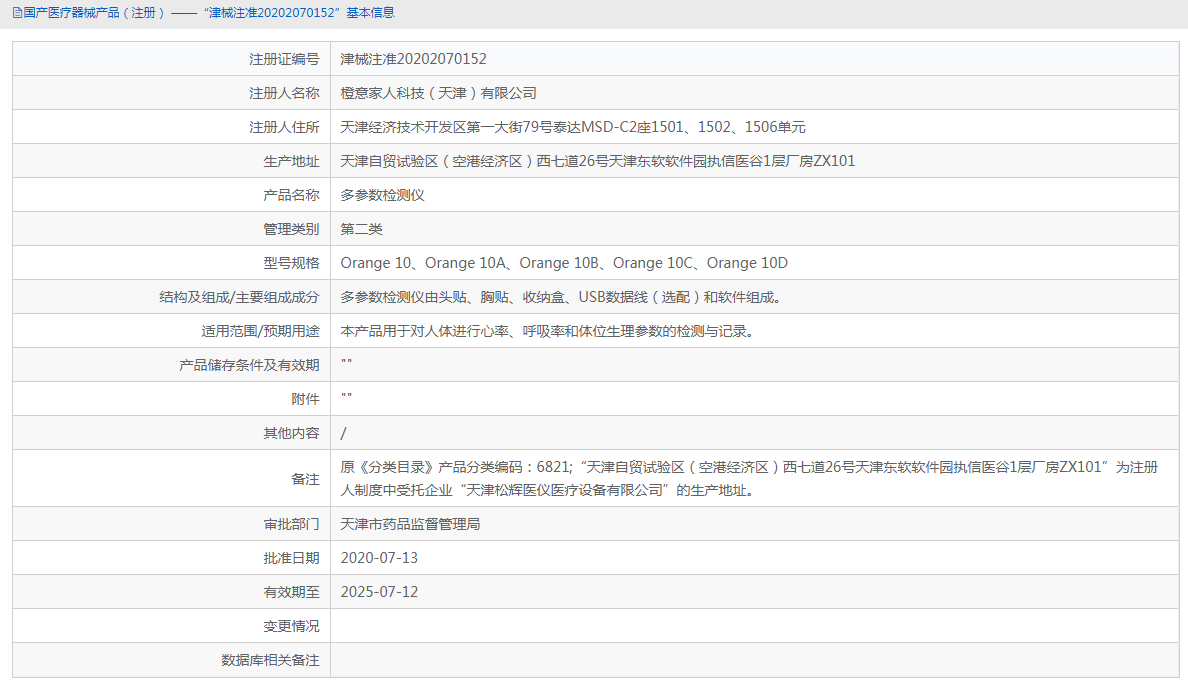Click the 批准日期 label
Viewport: 1188px width, 686px height.
pyautogui.click(x=291, y=559)
